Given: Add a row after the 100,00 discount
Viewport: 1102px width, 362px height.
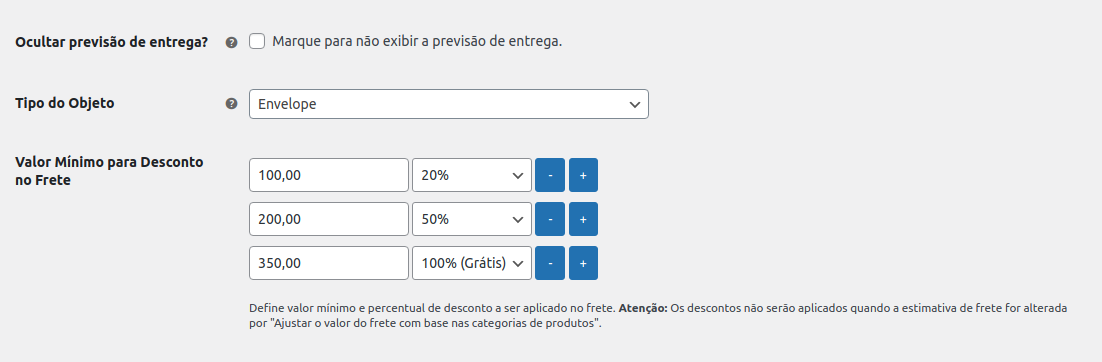Looking at the screenshot, I should pos(583,175).
